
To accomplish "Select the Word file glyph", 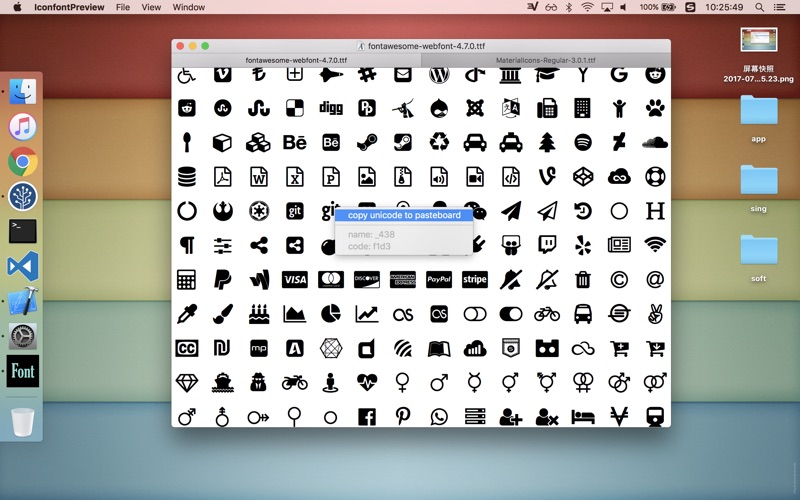I will click(x=259, y=177).
